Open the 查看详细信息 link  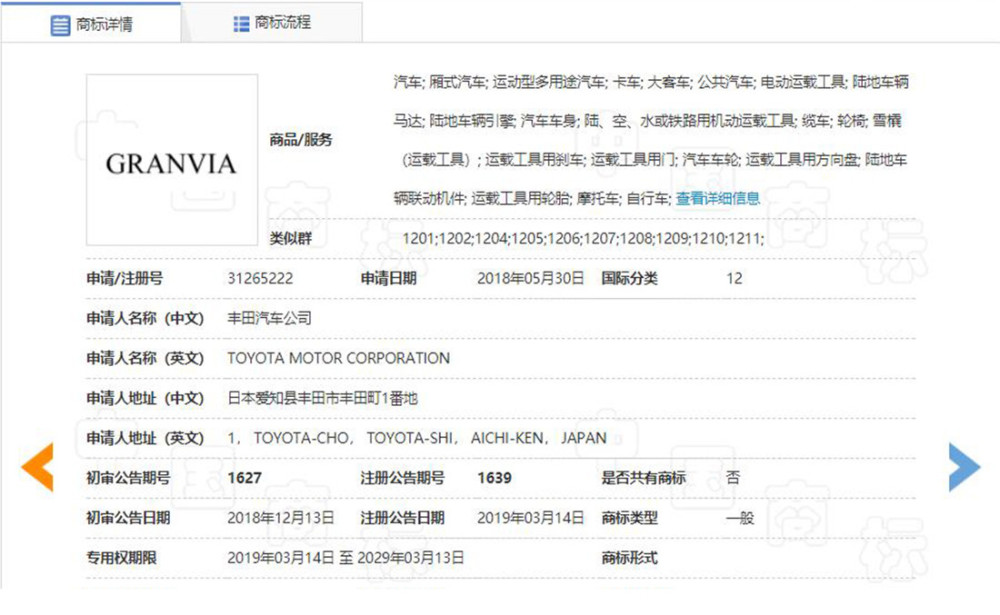tap(717, 198)
